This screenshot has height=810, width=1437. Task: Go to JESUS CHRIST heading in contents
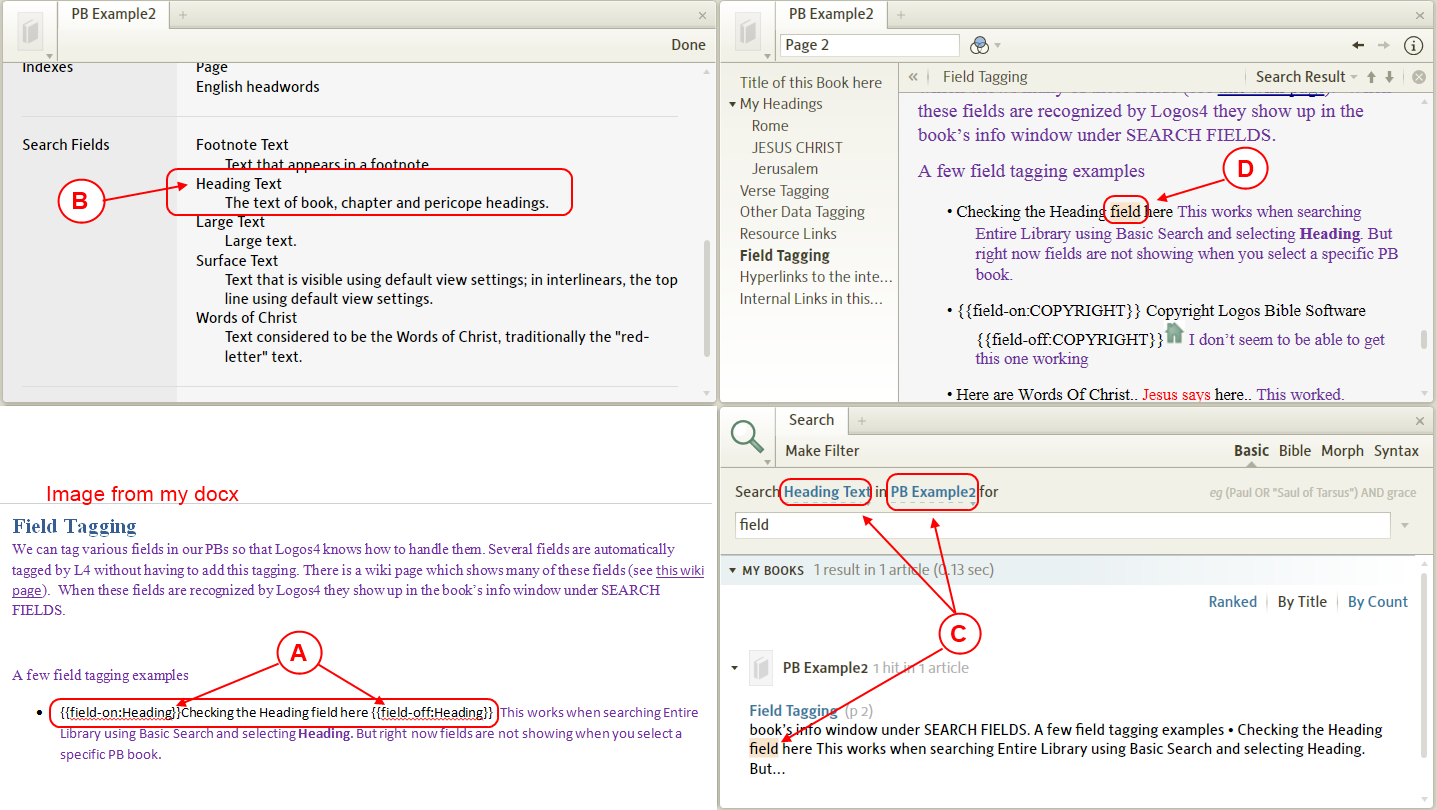(797, 148)
